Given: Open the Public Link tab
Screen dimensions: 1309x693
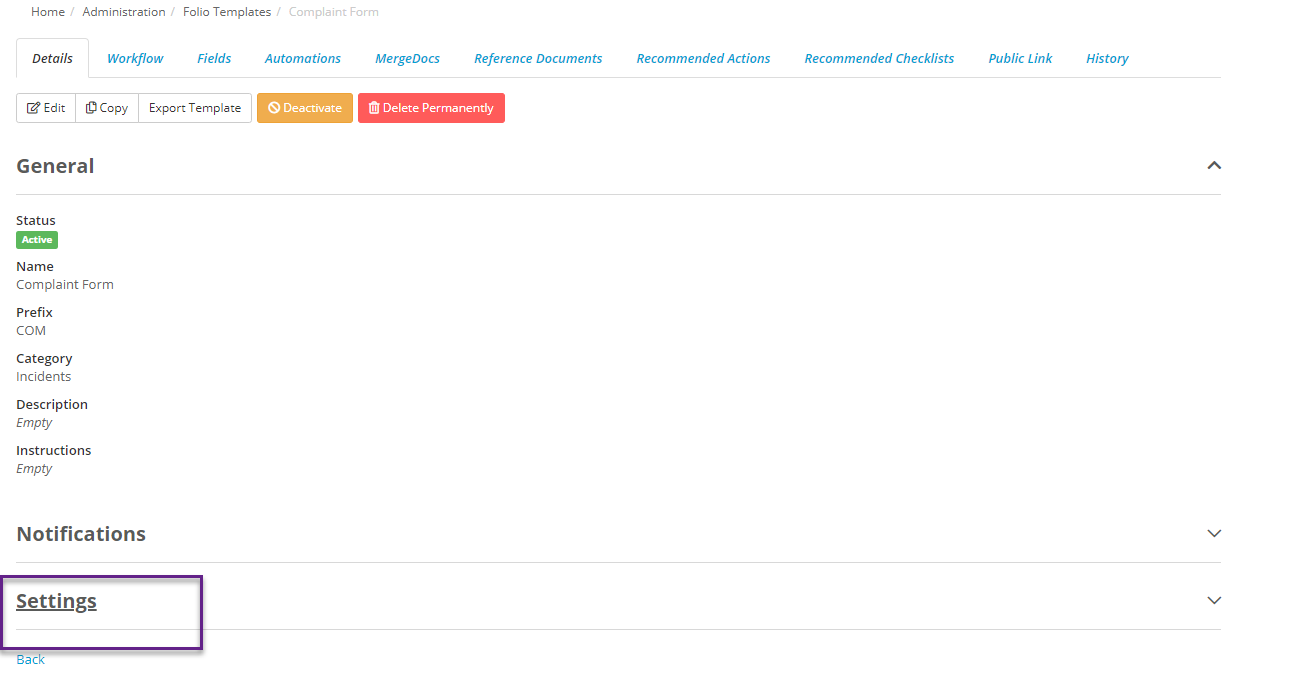Looking at the screenshot, I should click(1020, 58).
